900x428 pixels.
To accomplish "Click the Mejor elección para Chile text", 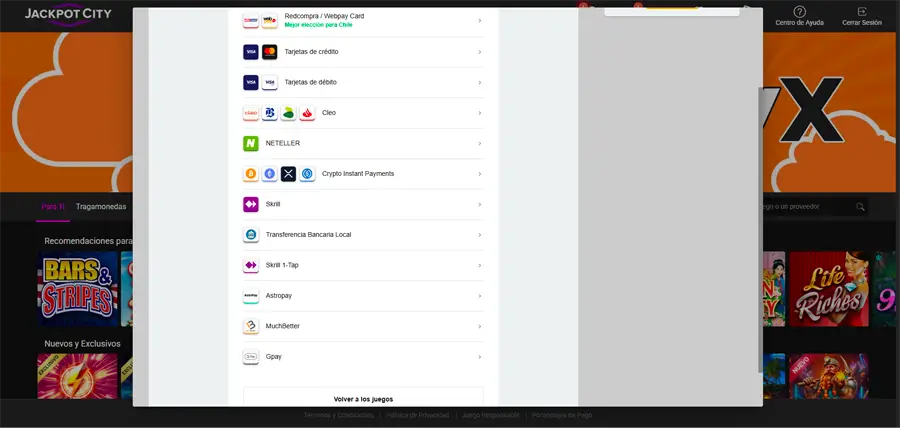I will click(319, 25).
